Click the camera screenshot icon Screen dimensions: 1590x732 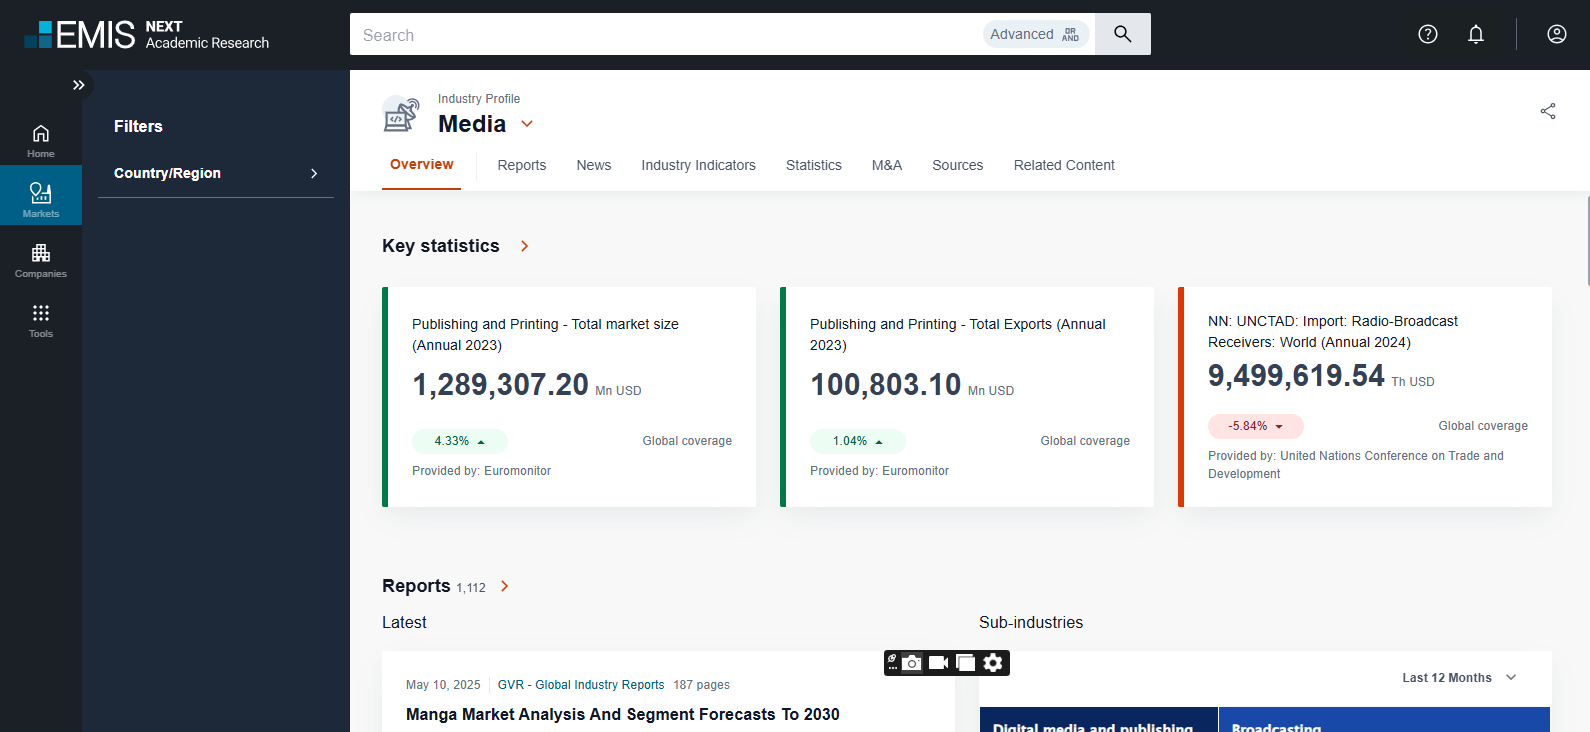pos(912,663)
